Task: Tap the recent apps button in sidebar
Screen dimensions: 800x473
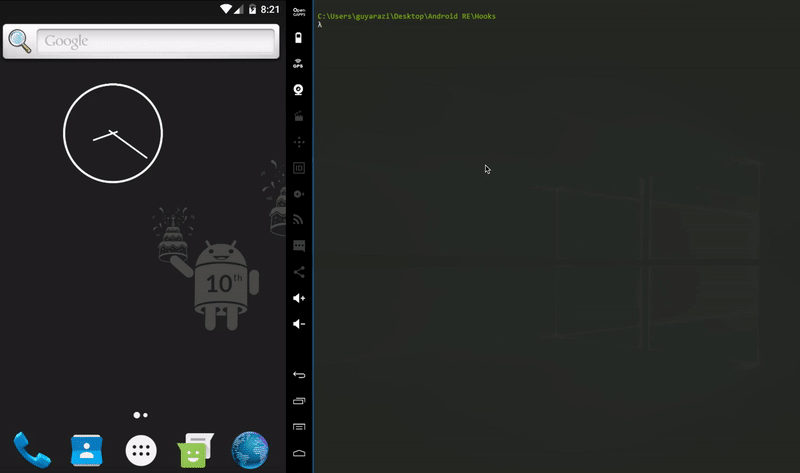Action: [x=299, y=401]
